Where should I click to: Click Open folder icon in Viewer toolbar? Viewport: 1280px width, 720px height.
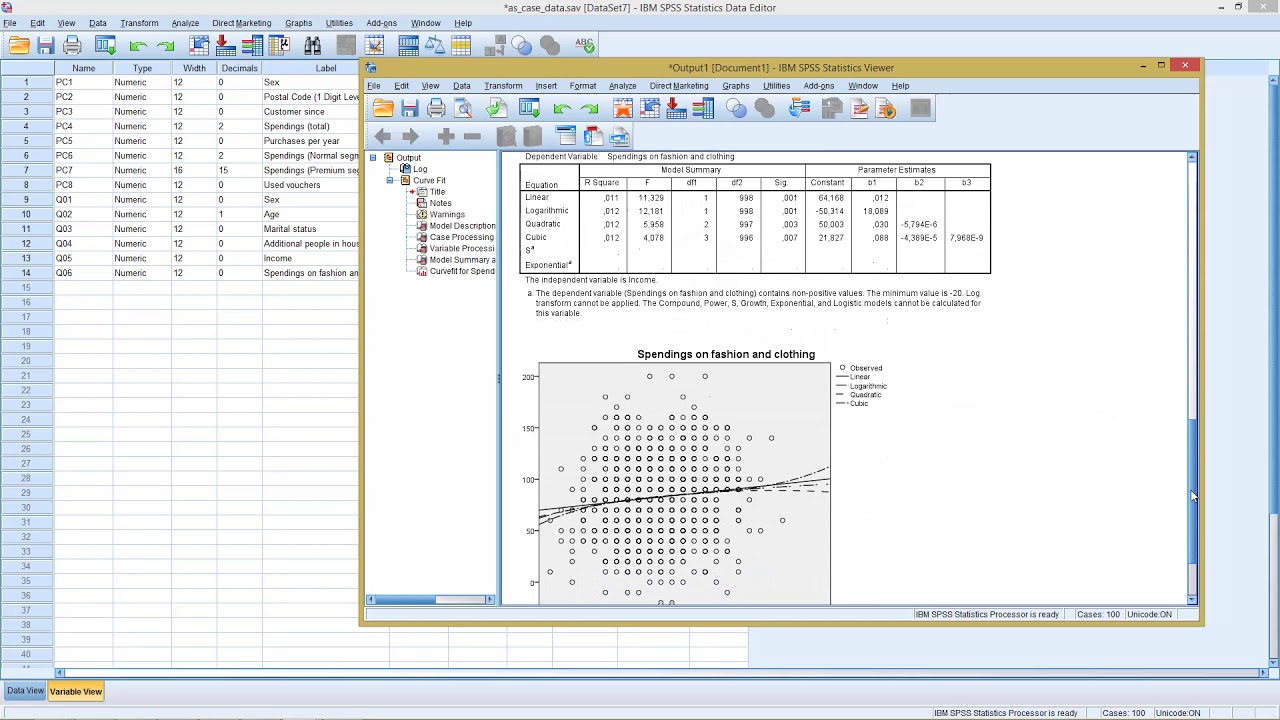pyautogui.click(x=383, y=108)
